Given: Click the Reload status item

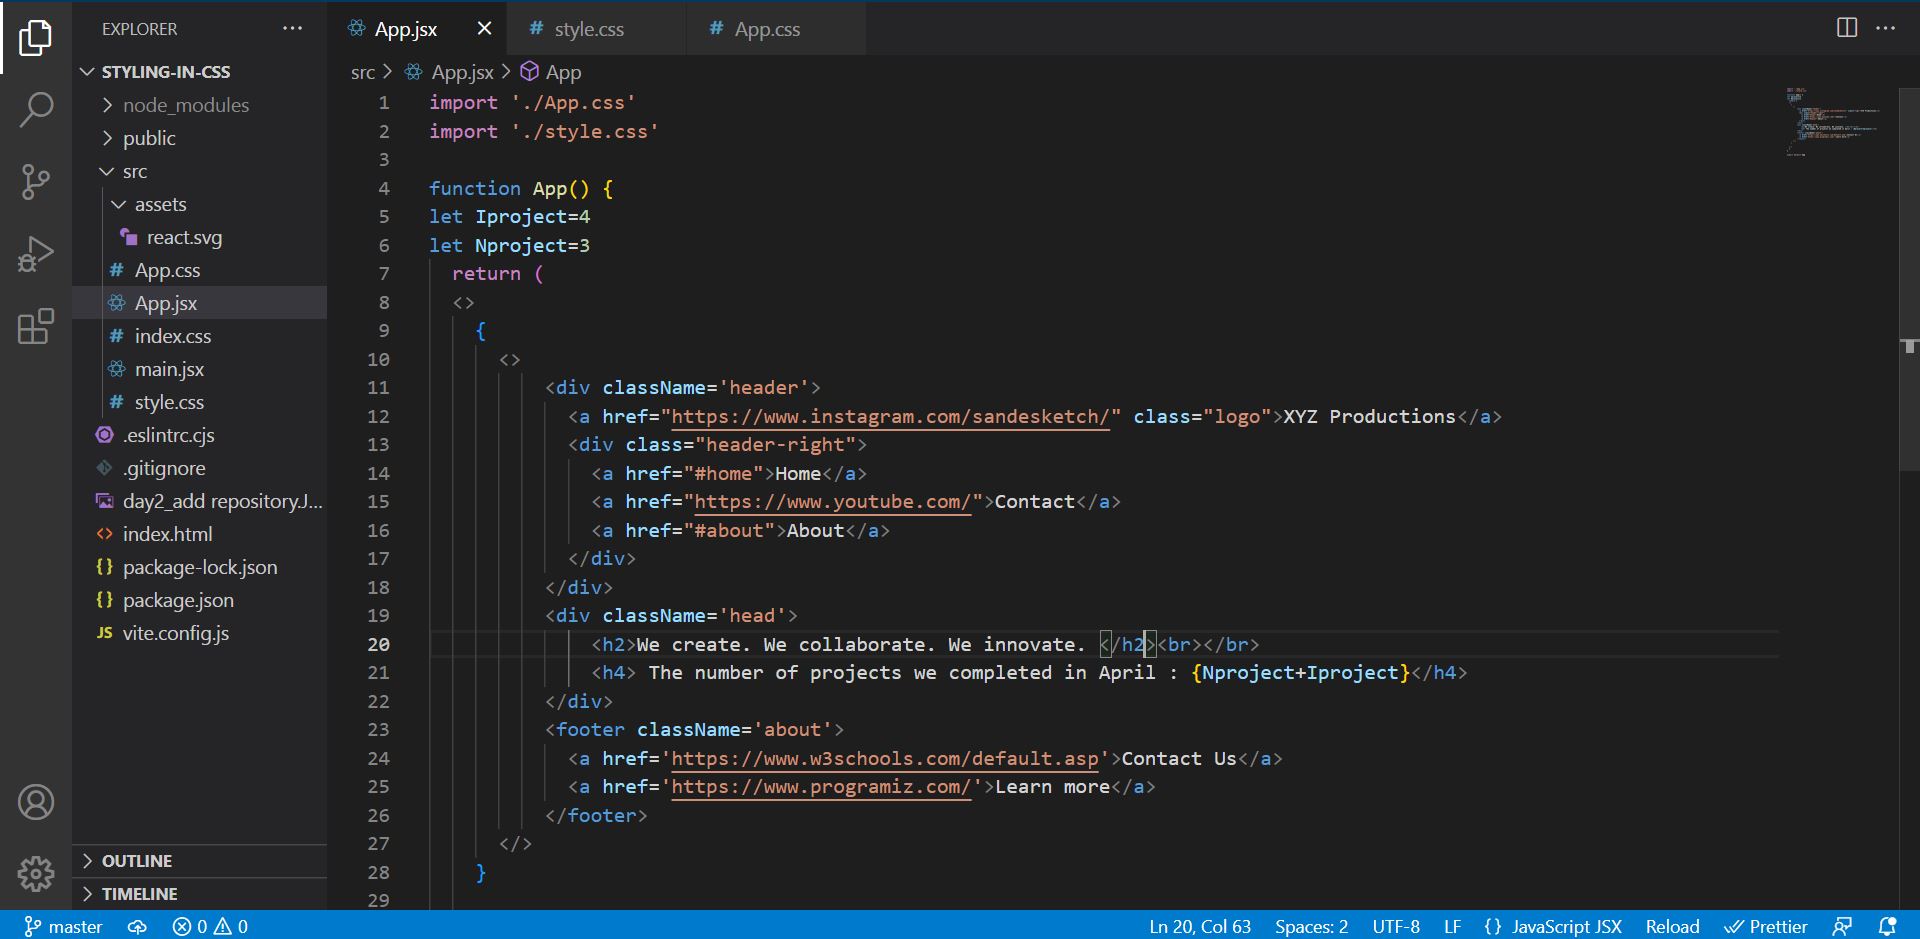Looking at the screenshot, I should click(1672, 927).
